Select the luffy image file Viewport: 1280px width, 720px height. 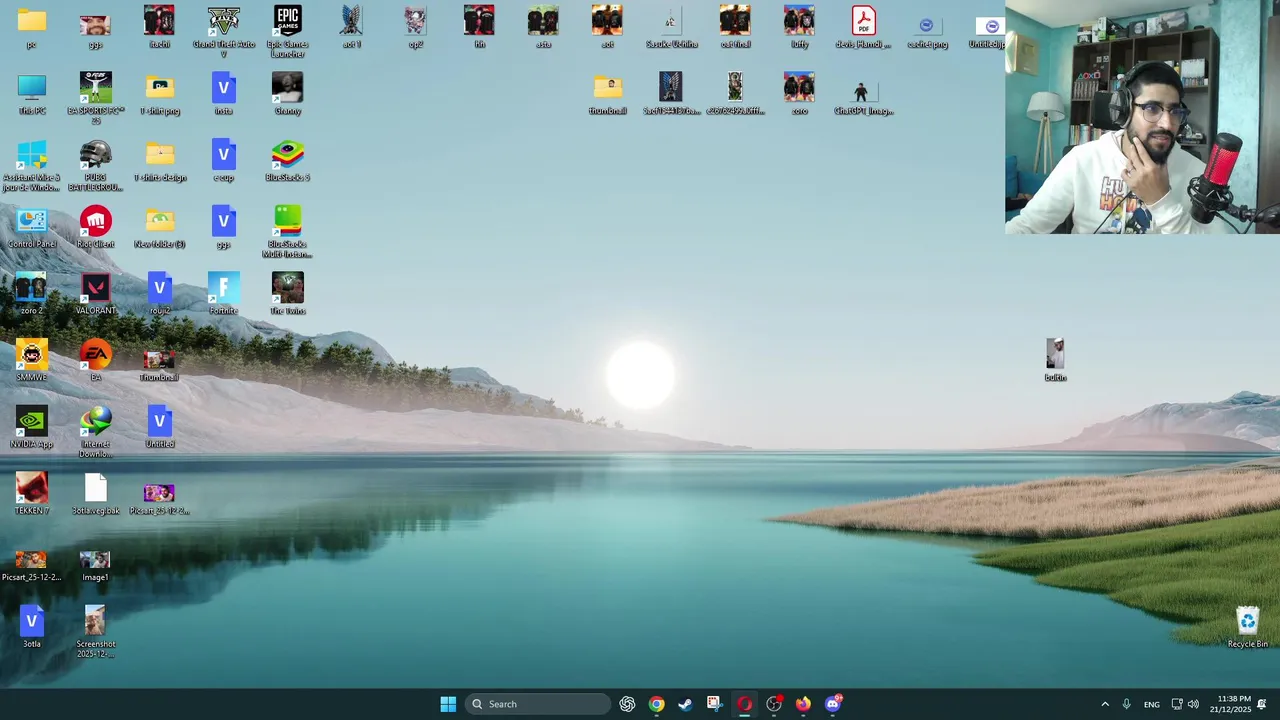pos(799,27)
